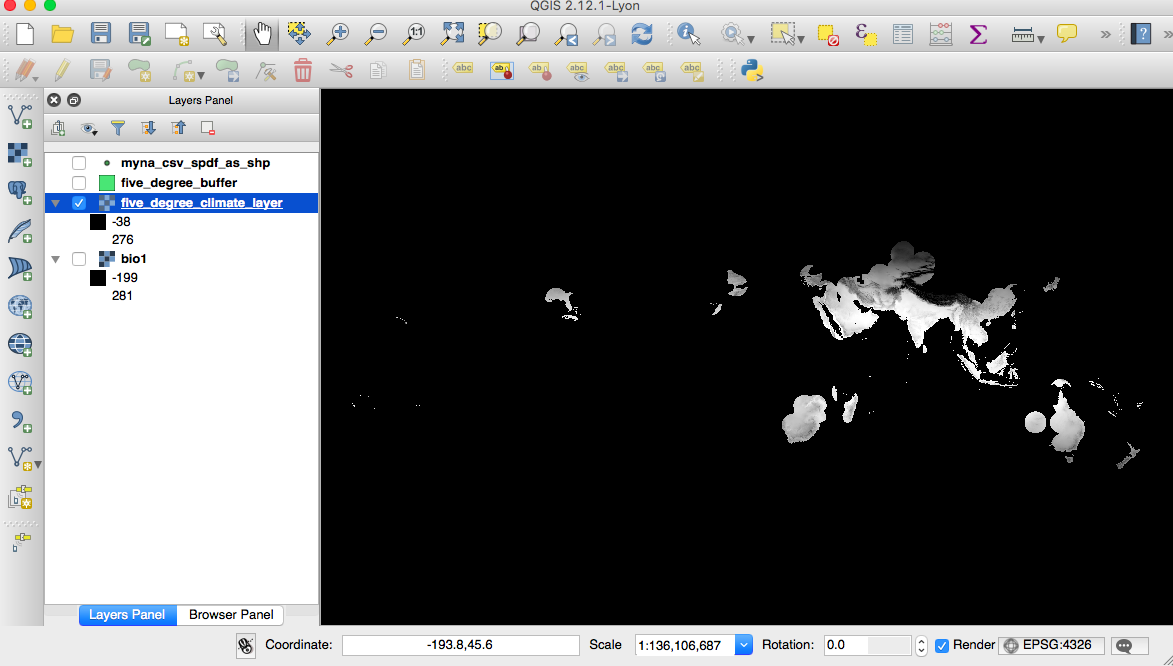Zoom to native resolution 1:1
This screenshot has height=666, width=1173.
pyautogui.click(x=414, y=34)
